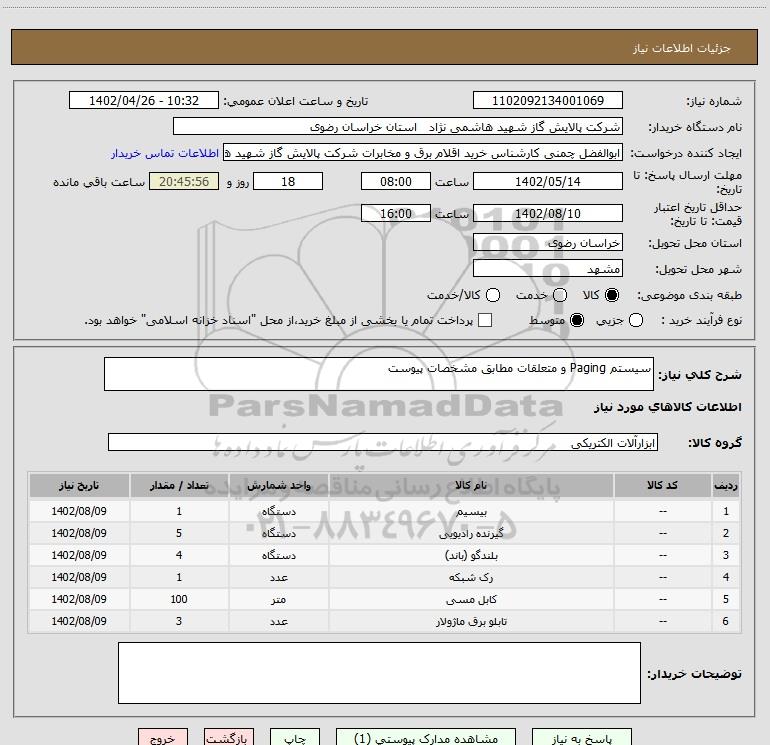Click the شماره نیاز field 1102092134001069
Screen dimensions: 770x745
click(x=548, y=100)
